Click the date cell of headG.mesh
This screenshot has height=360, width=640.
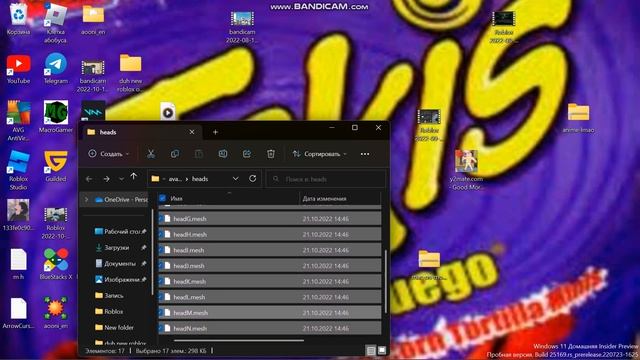tap(325, 219)
